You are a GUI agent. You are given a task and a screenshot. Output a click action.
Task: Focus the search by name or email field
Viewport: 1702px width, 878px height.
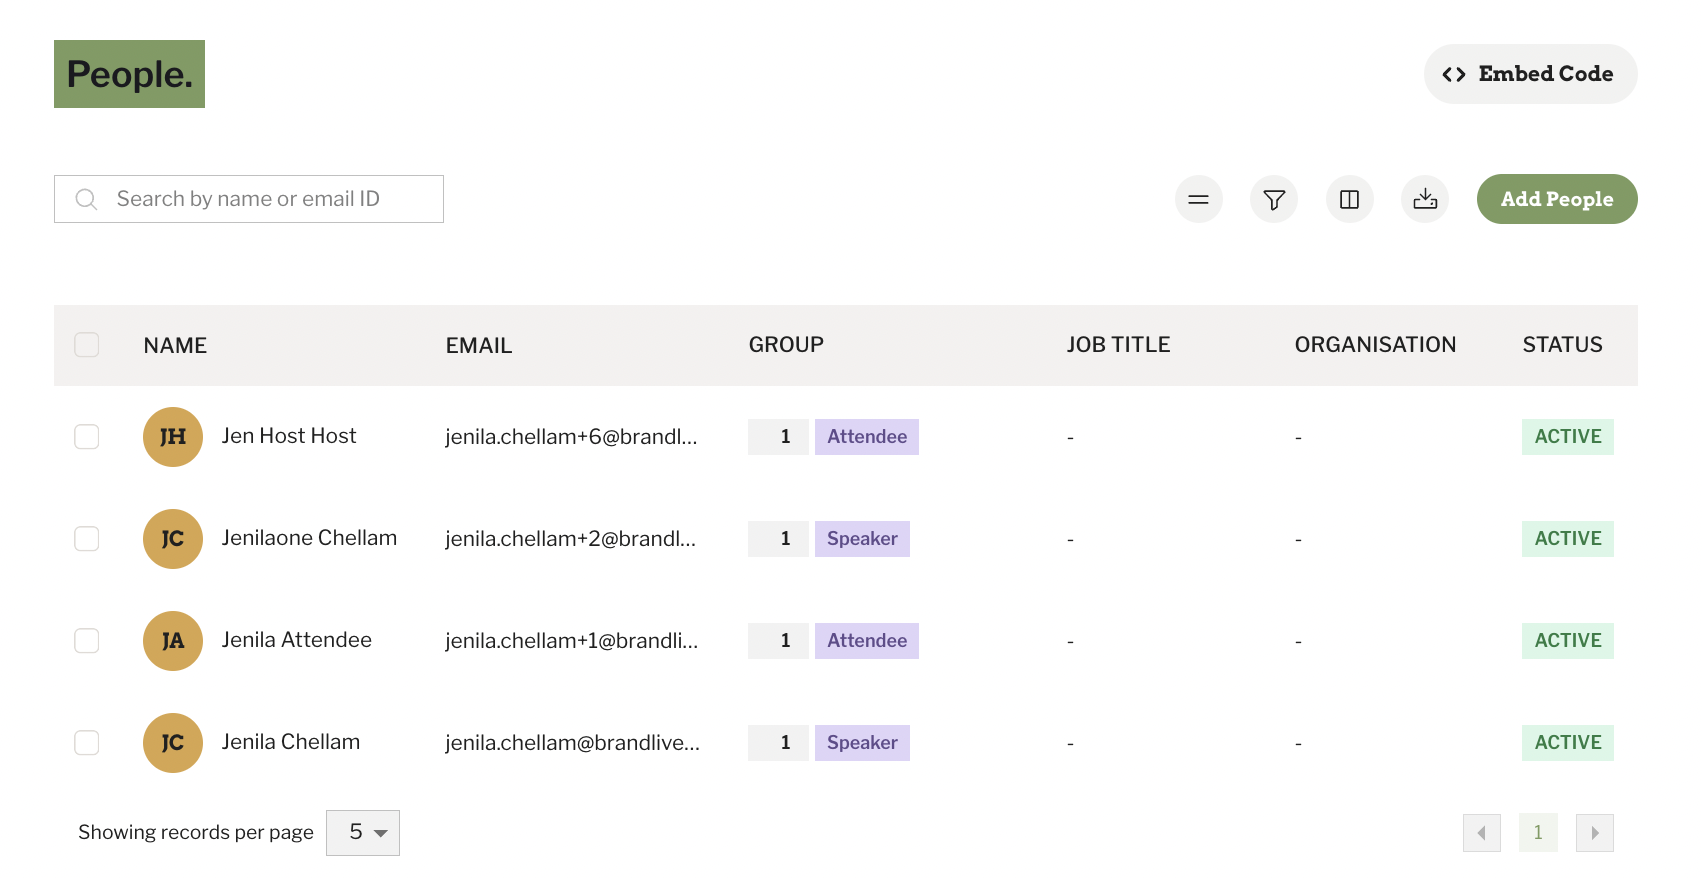click(x=249, y=199)
